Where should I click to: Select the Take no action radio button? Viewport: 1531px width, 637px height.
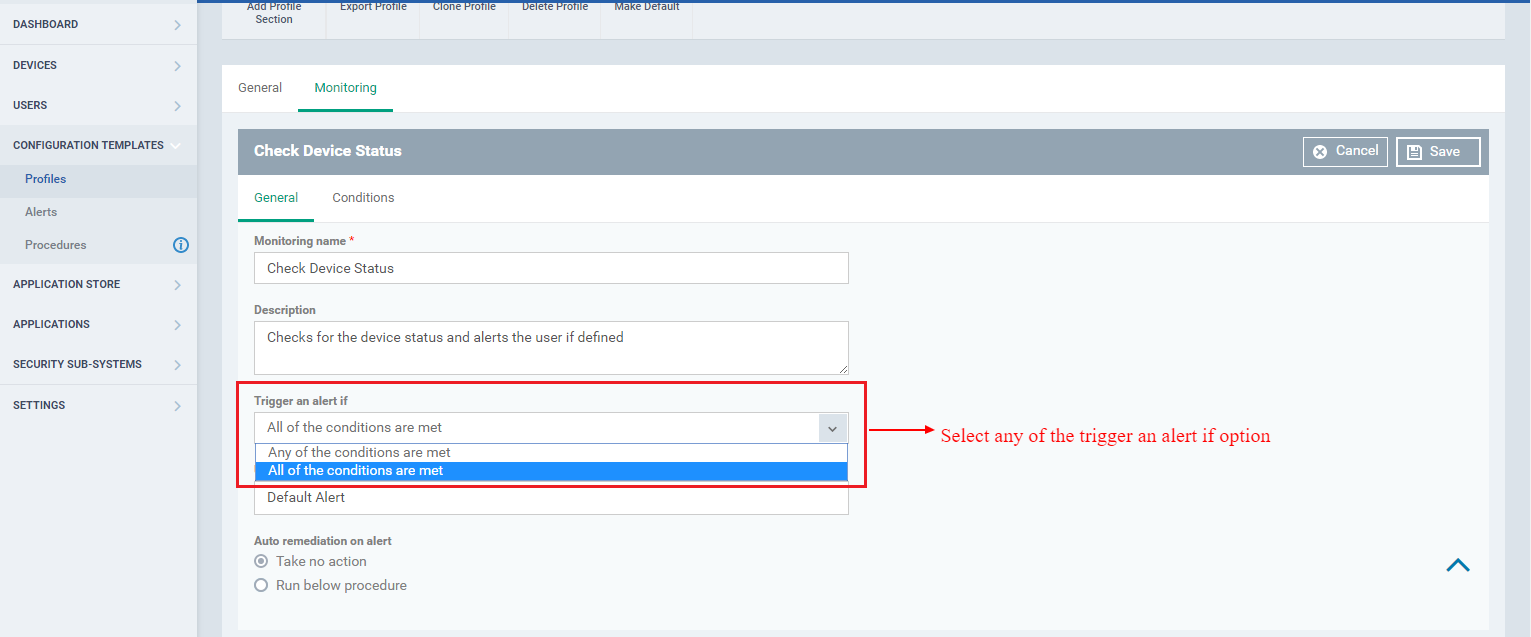point(261,562)
